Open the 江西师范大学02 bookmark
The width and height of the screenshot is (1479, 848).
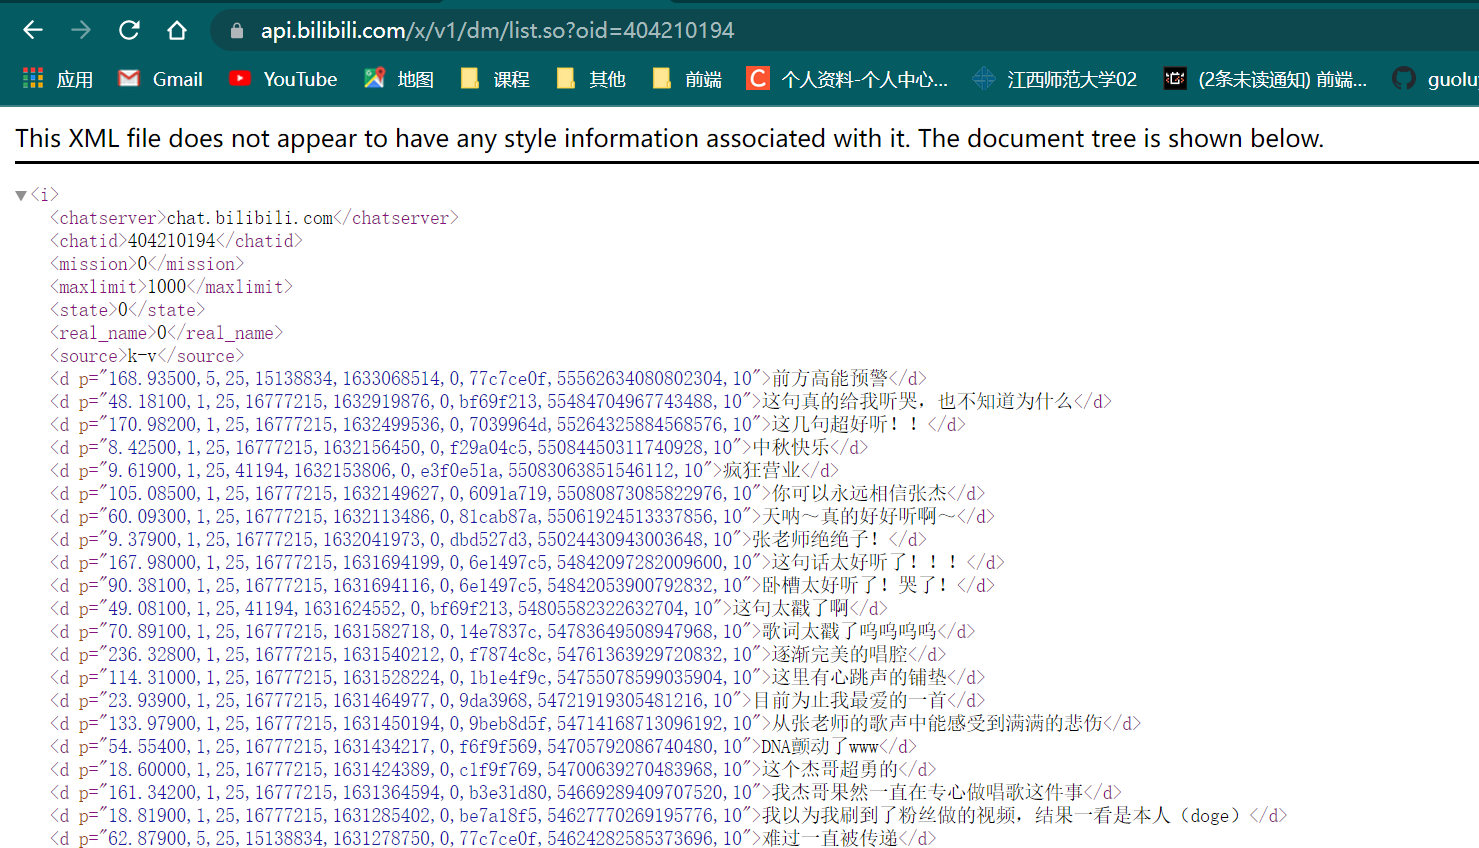coord(1055,79)
